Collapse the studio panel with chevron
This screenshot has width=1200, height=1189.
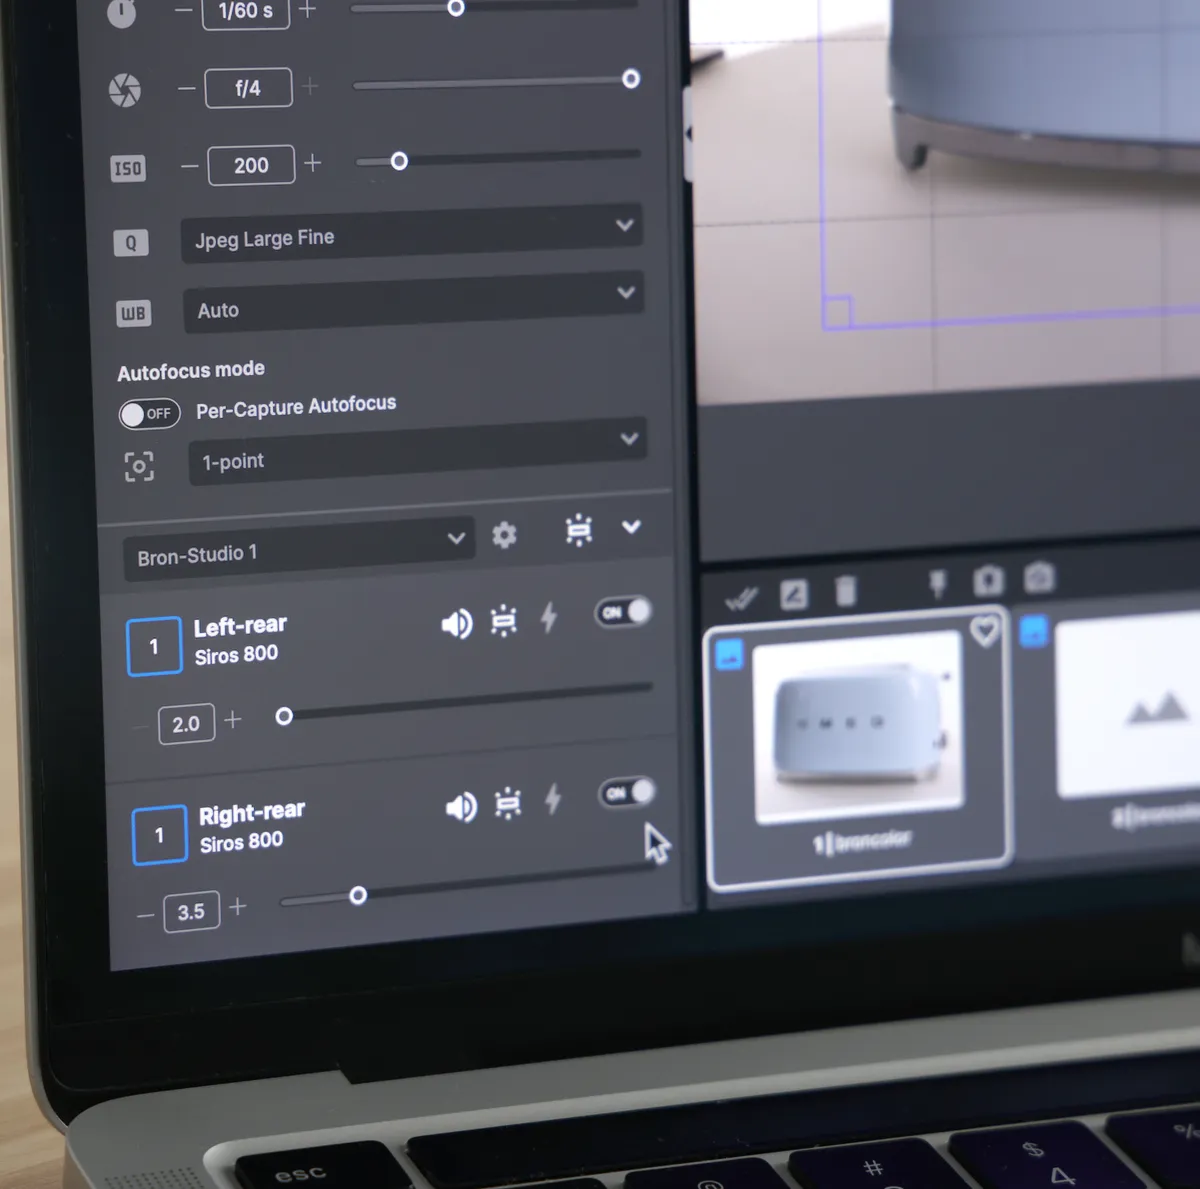[x=631, y=526]
